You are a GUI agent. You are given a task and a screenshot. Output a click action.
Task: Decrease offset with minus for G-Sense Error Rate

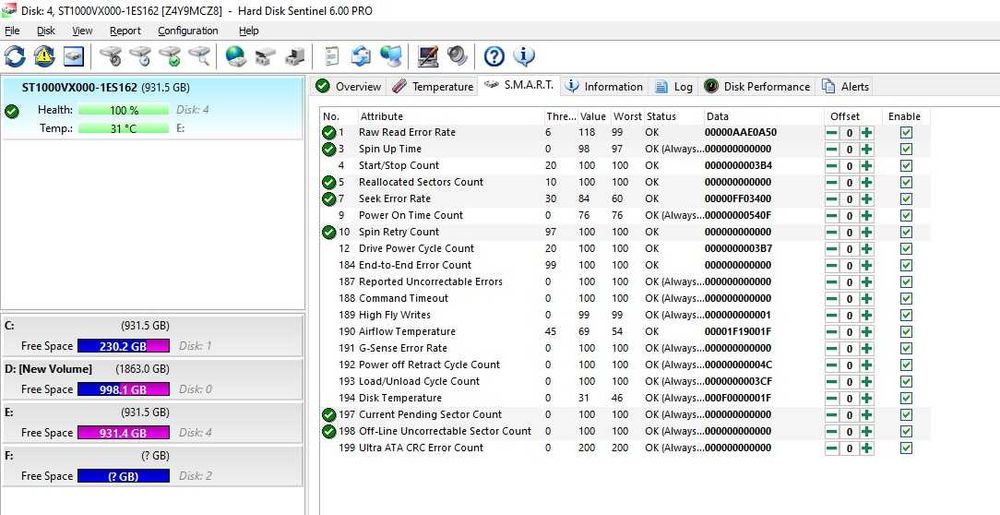tap(832, 349)
